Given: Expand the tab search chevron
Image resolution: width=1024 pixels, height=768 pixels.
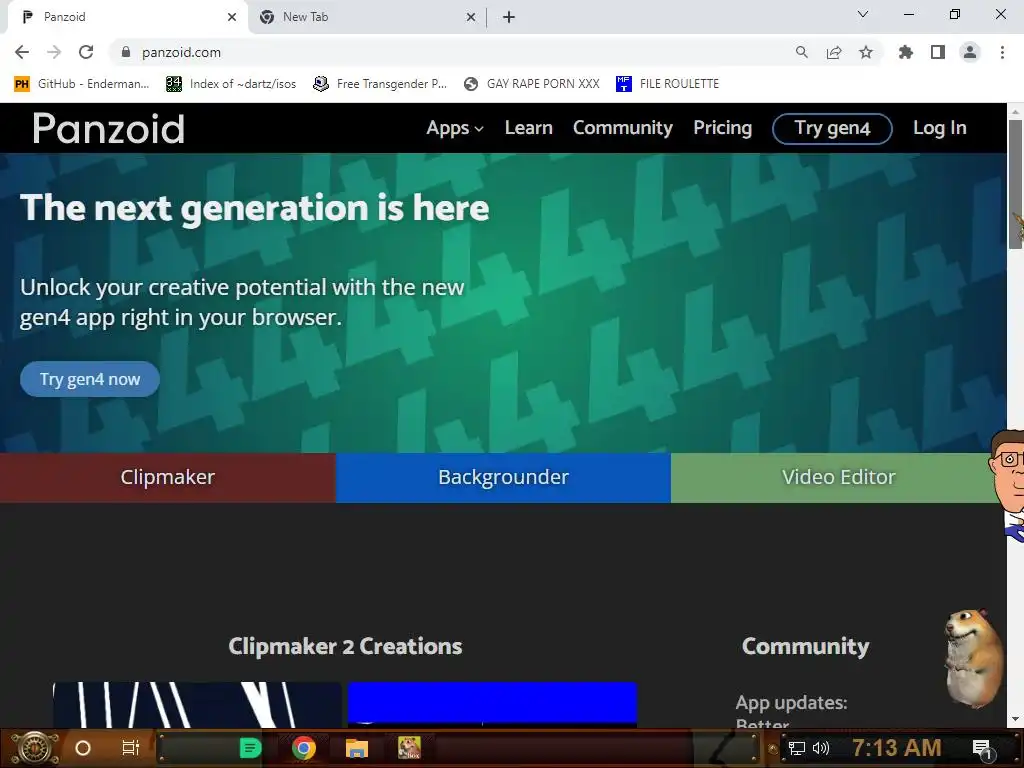Looking at the screenshot, I should pyautogui.click(x=863, y=14).
